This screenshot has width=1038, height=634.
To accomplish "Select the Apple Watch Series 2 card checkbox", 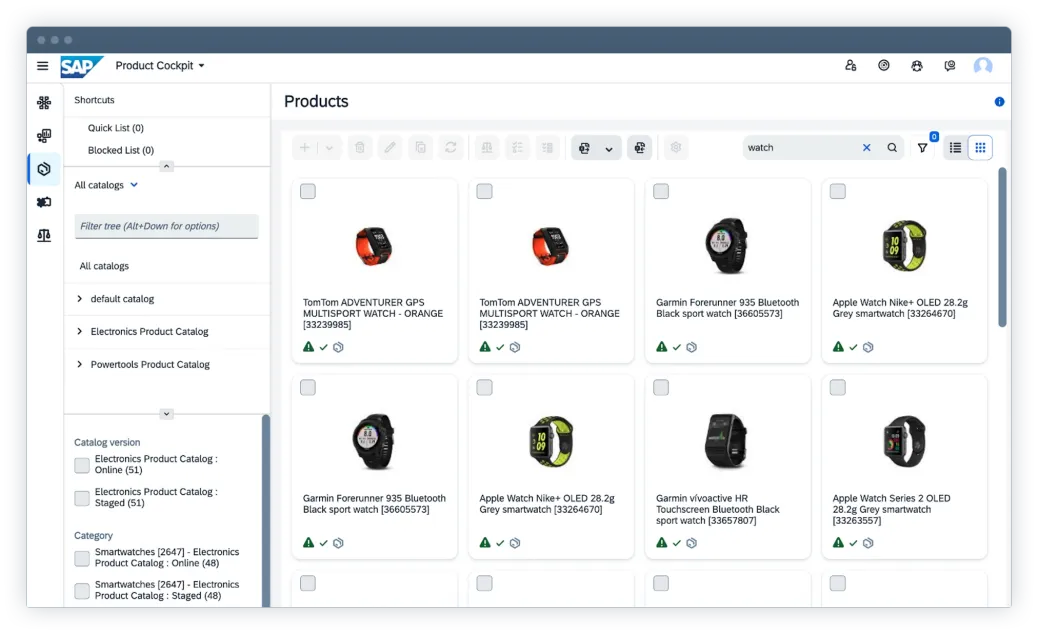I will click(837, 387).
